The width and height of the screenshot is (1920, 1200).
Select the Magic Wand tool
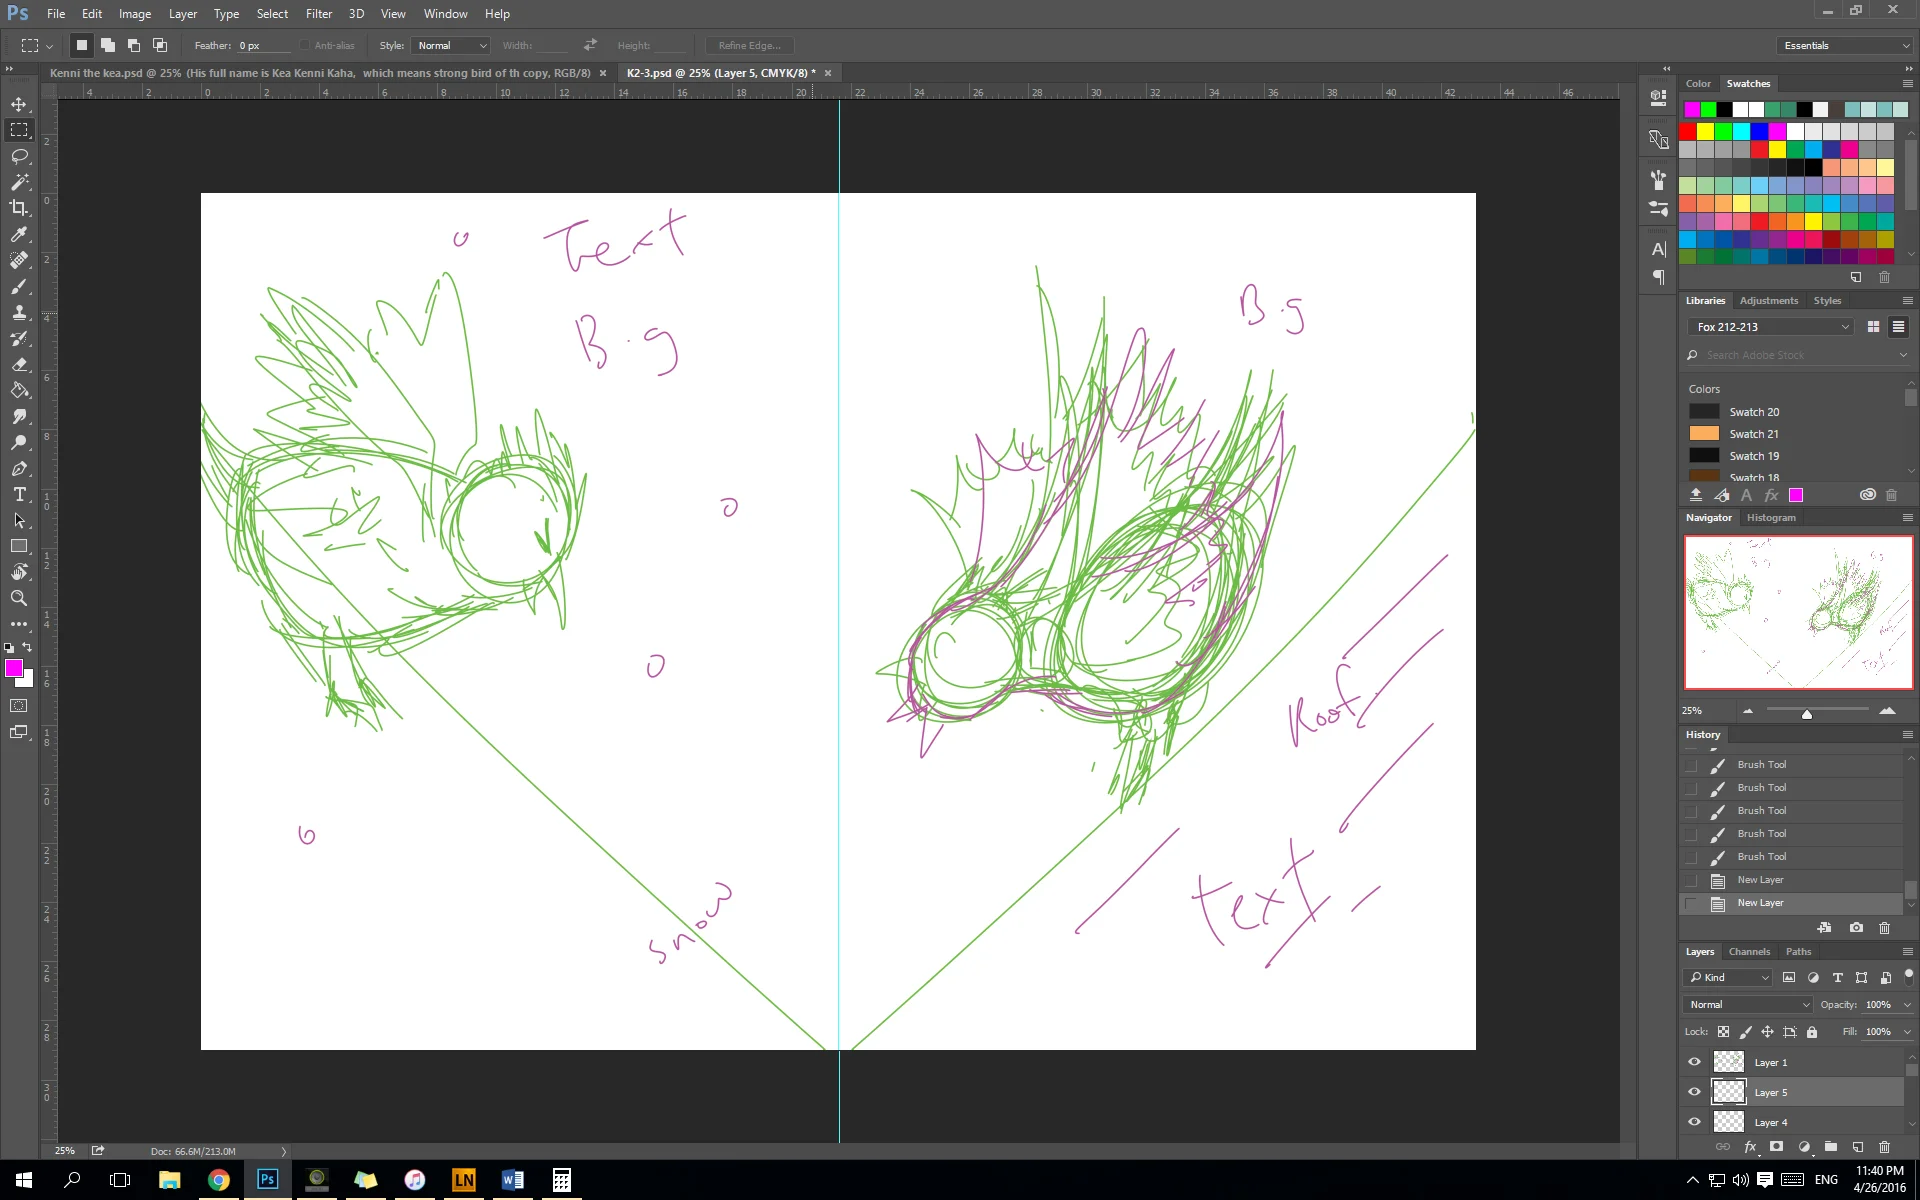coord(19,182)
